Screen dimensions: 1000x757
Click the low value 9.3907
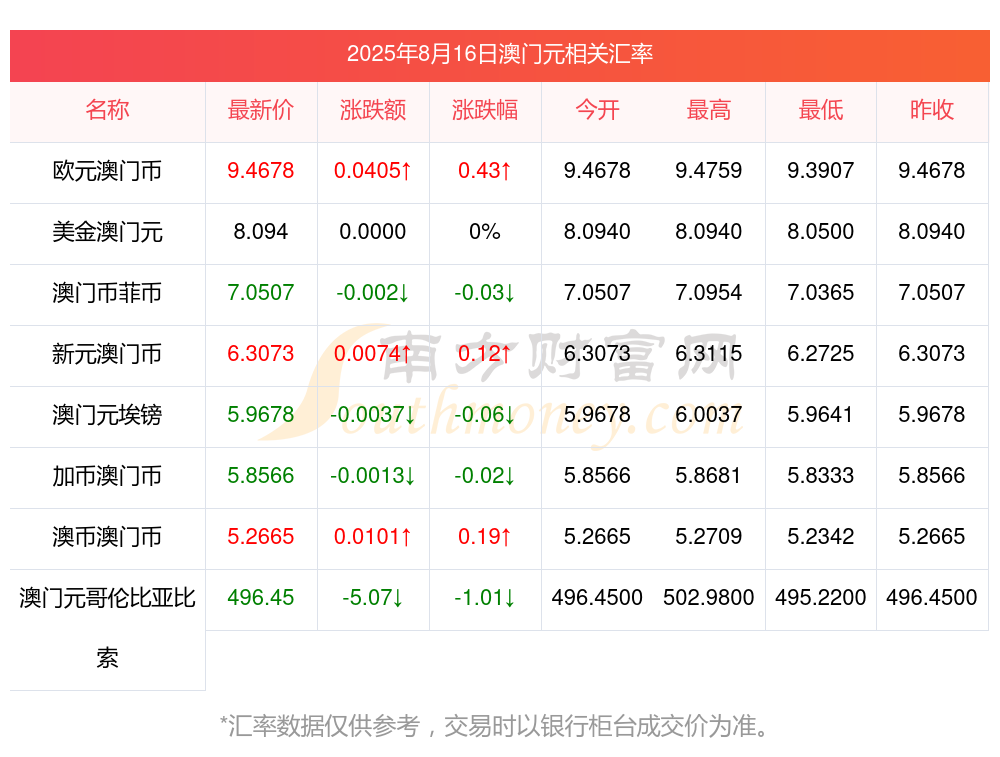(821, 171)
